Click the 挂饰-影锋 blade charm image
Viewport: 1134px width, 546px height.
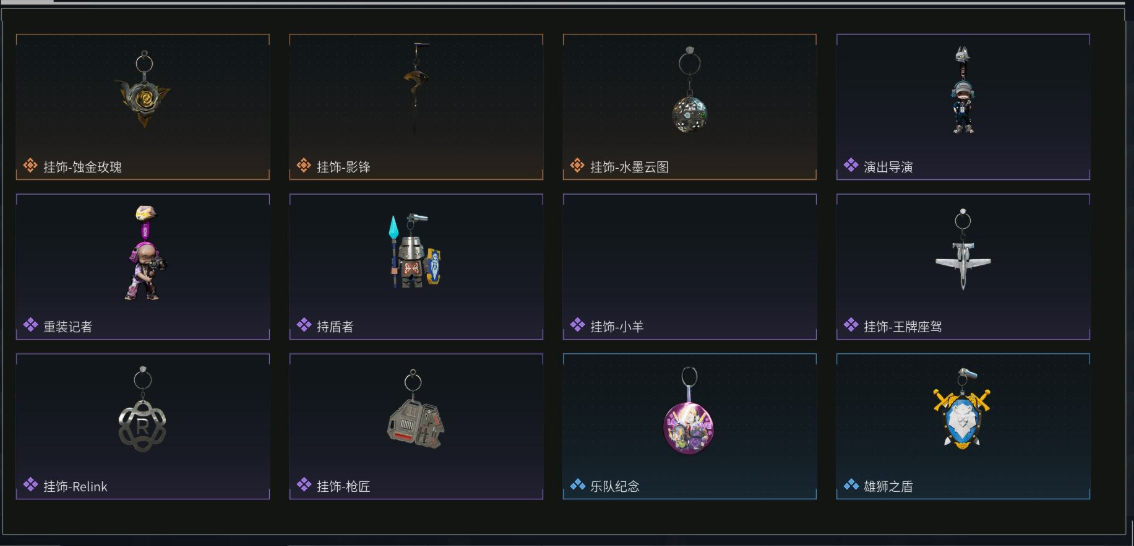pos(416,87)
